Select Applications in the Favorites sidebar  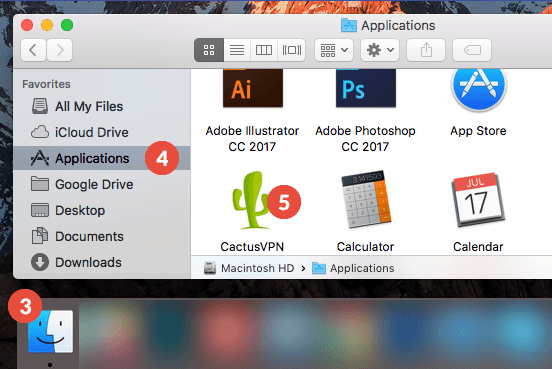(x=101, y=158)
